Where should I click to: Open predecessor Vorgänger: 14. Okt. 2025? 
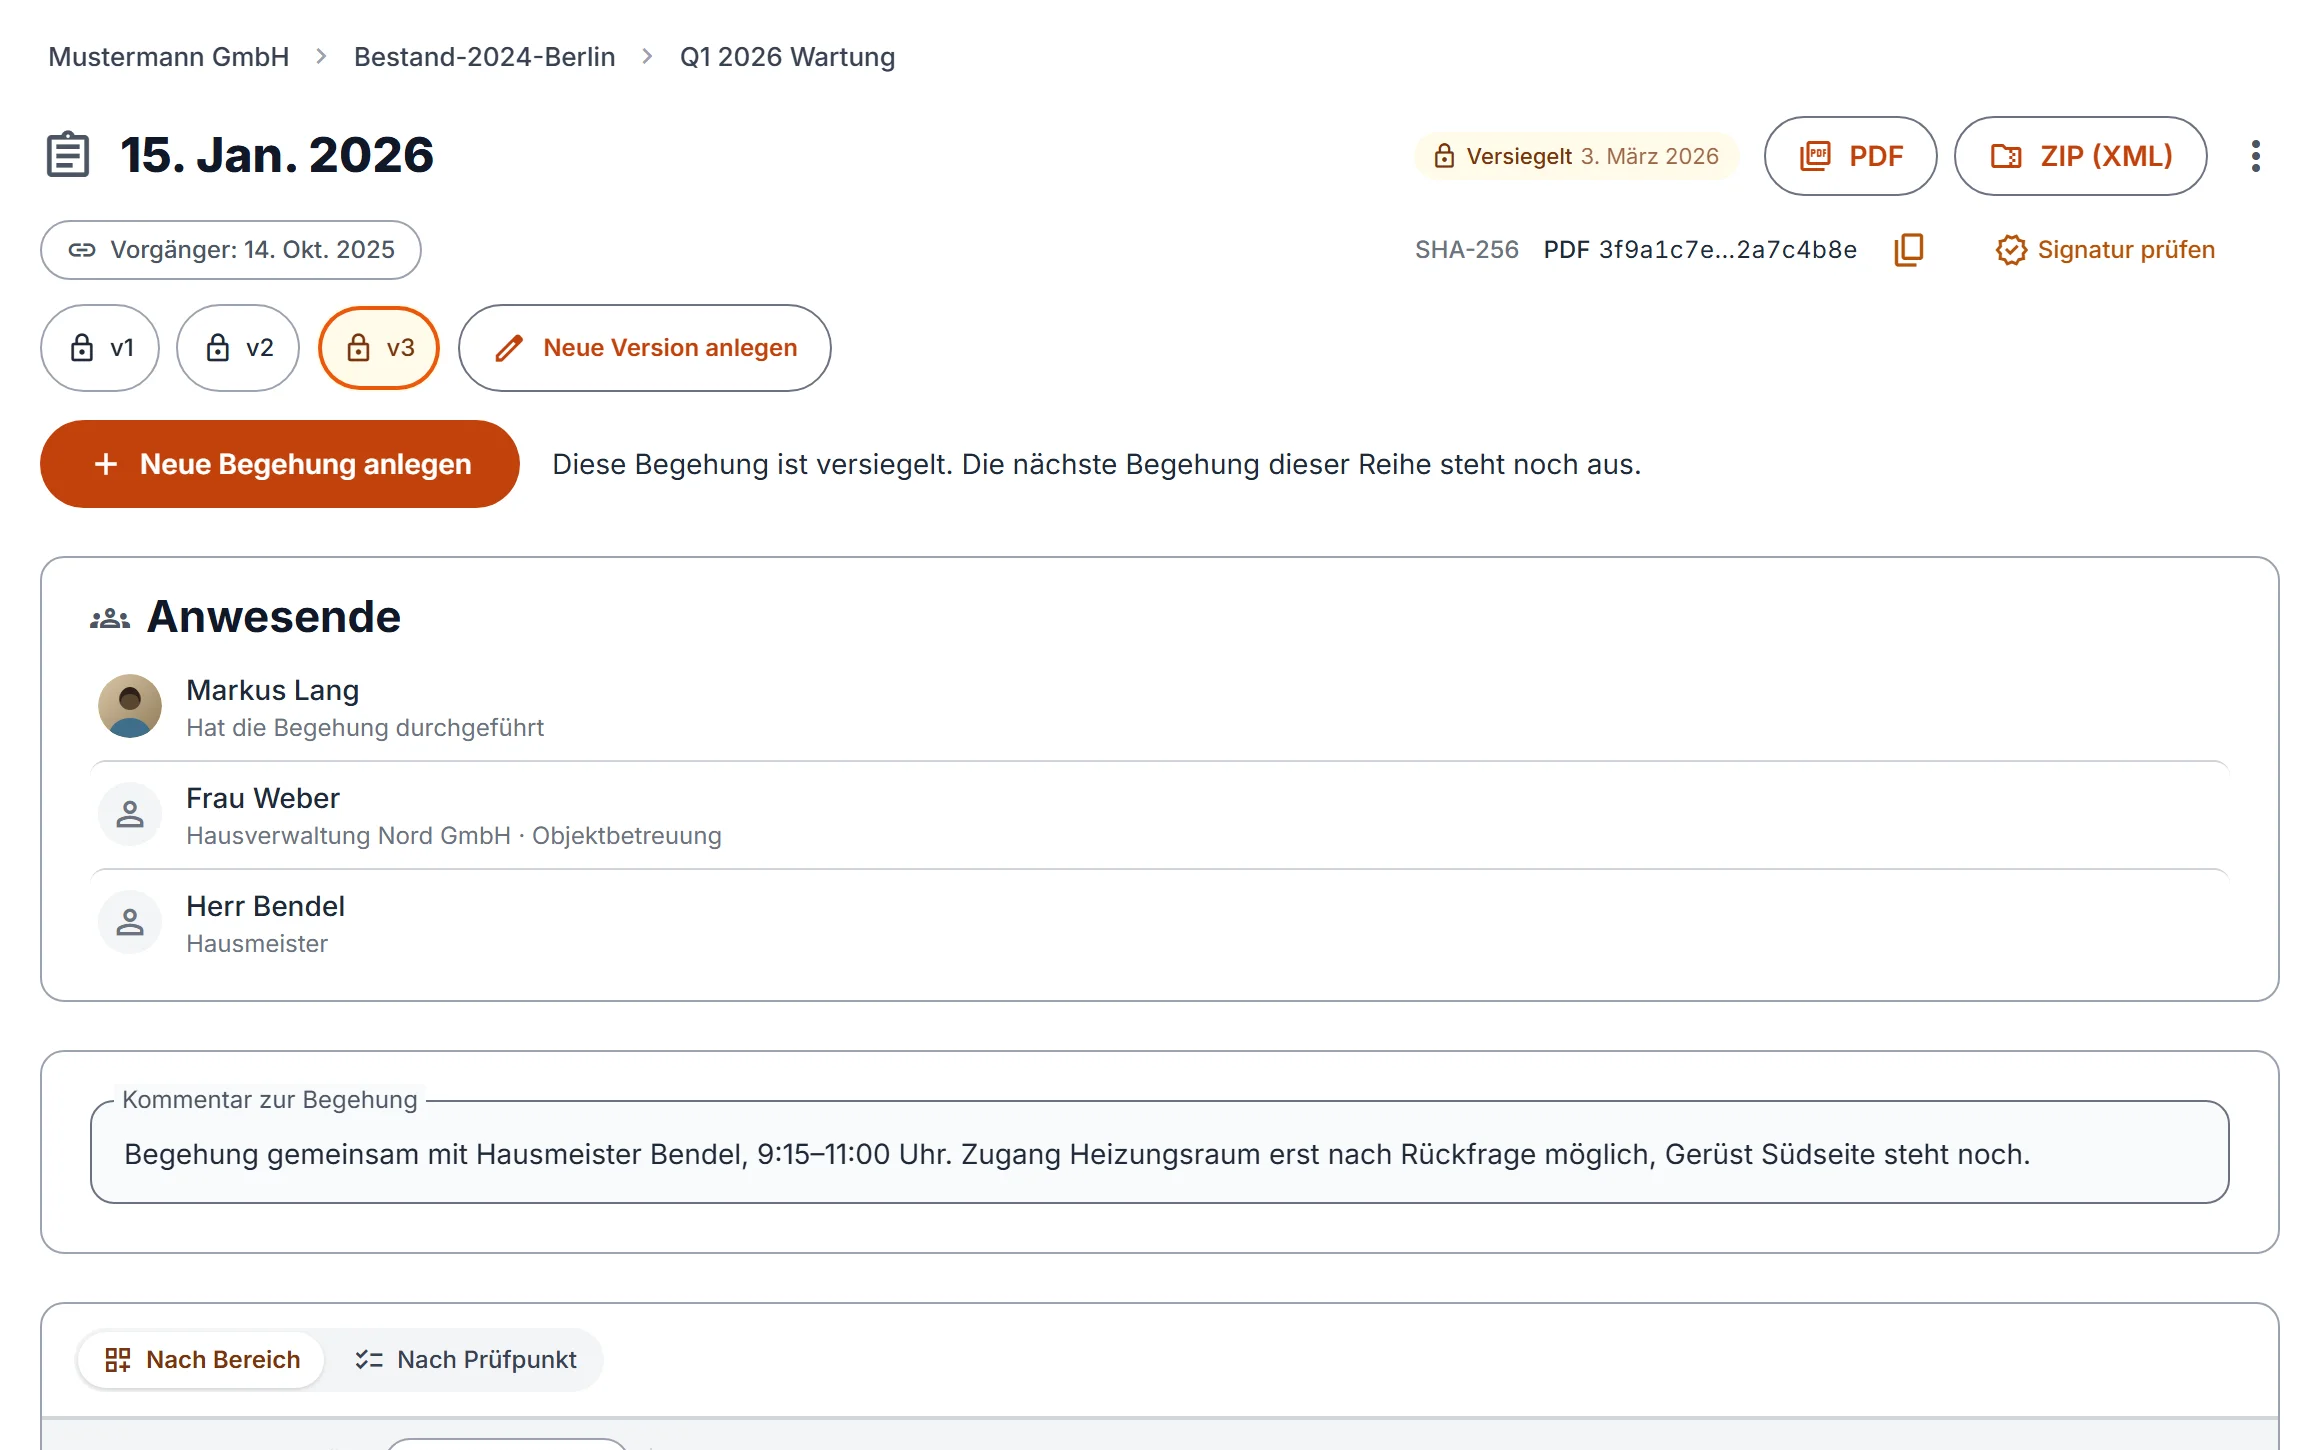click(x=231, y=250)
